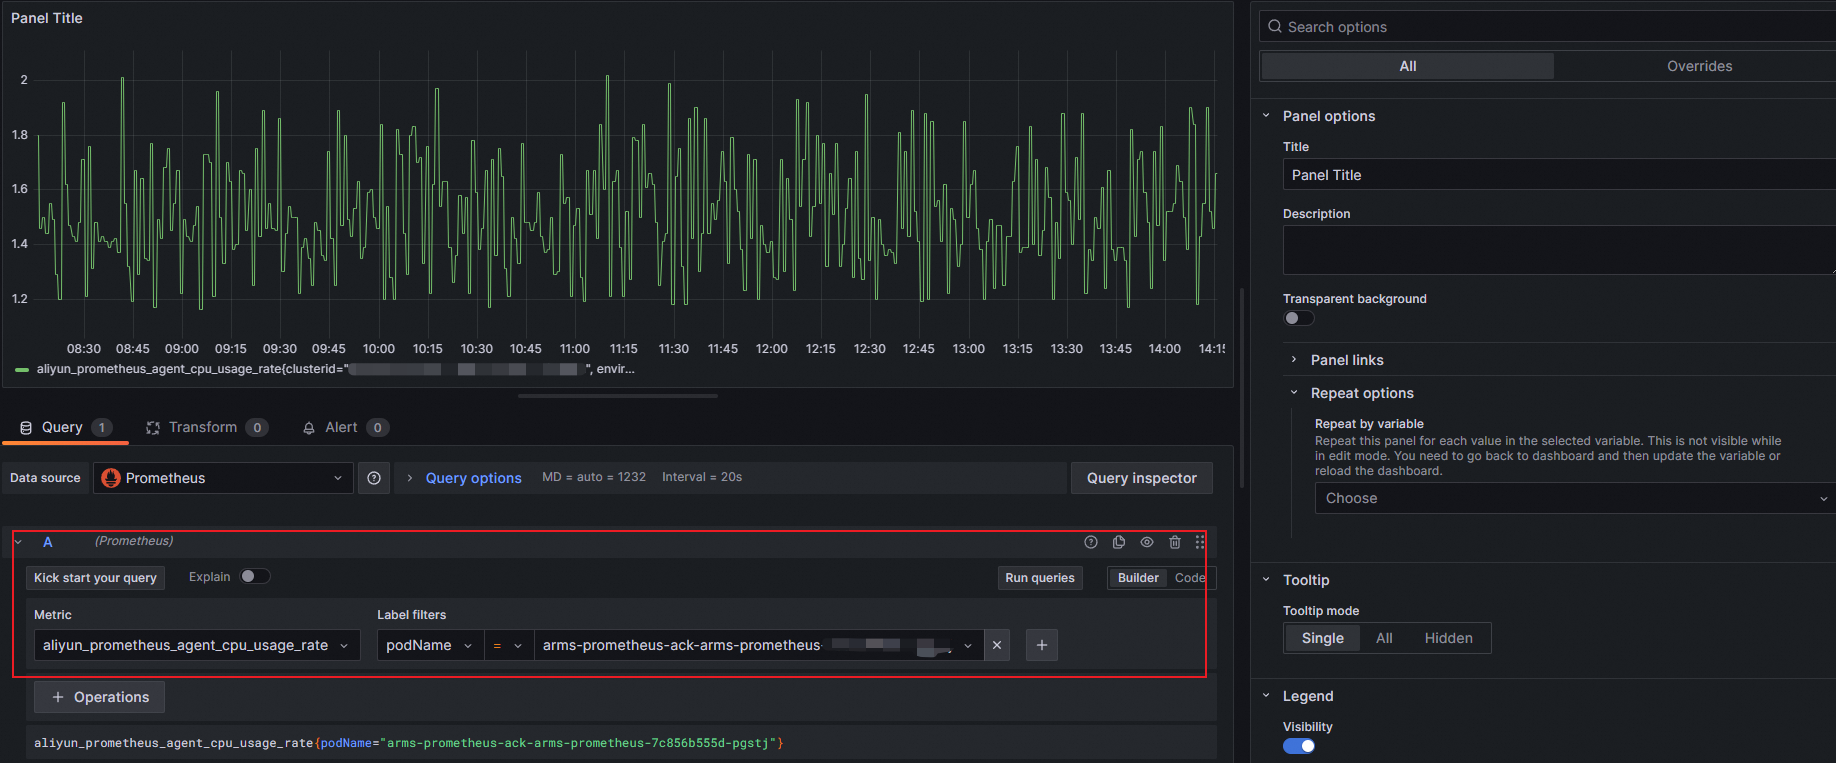Open the Prometheus data source dropdown
1836x763 pixels.
click(x=223, y=478)
